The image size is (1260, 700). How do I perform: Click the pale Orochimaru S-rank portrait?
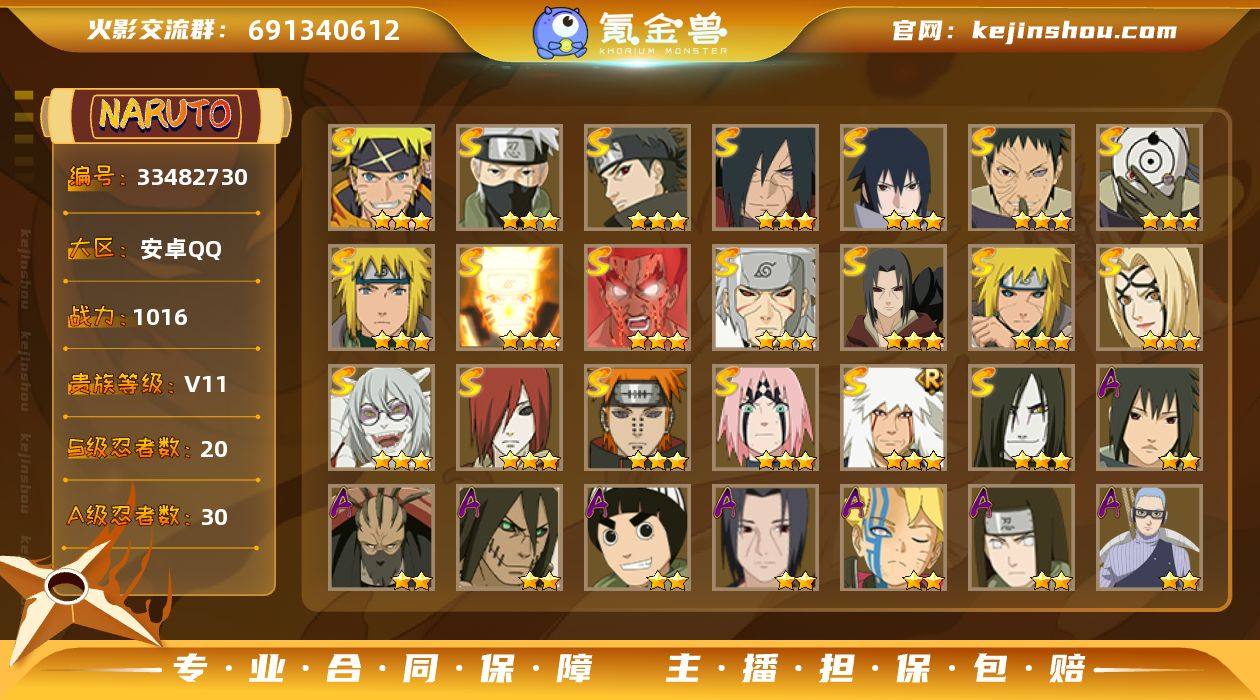(x=1022, y=418)
